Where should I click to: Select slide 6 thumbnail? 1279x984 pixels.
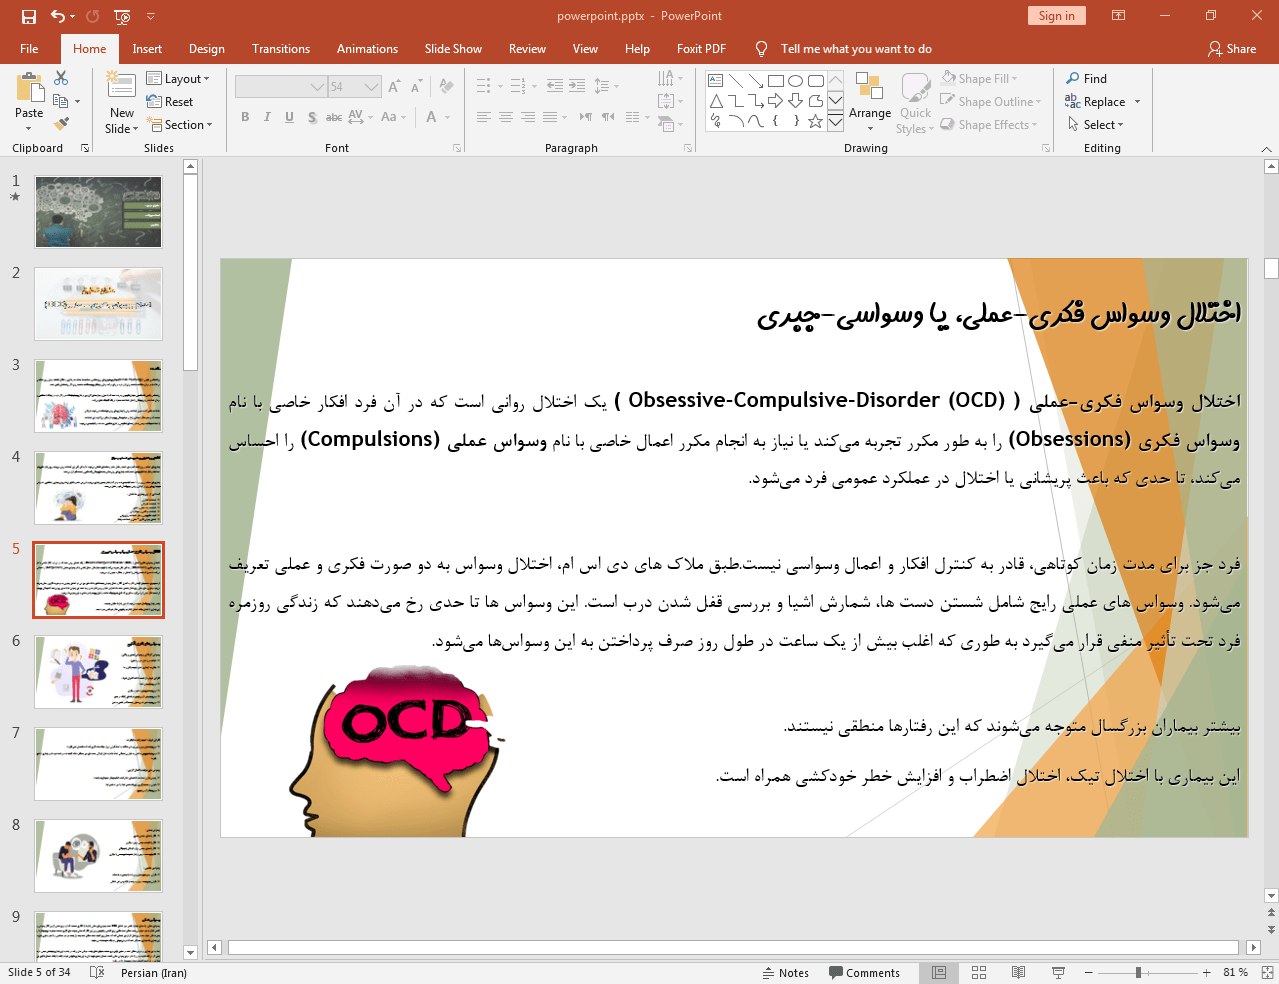point(98,672)
